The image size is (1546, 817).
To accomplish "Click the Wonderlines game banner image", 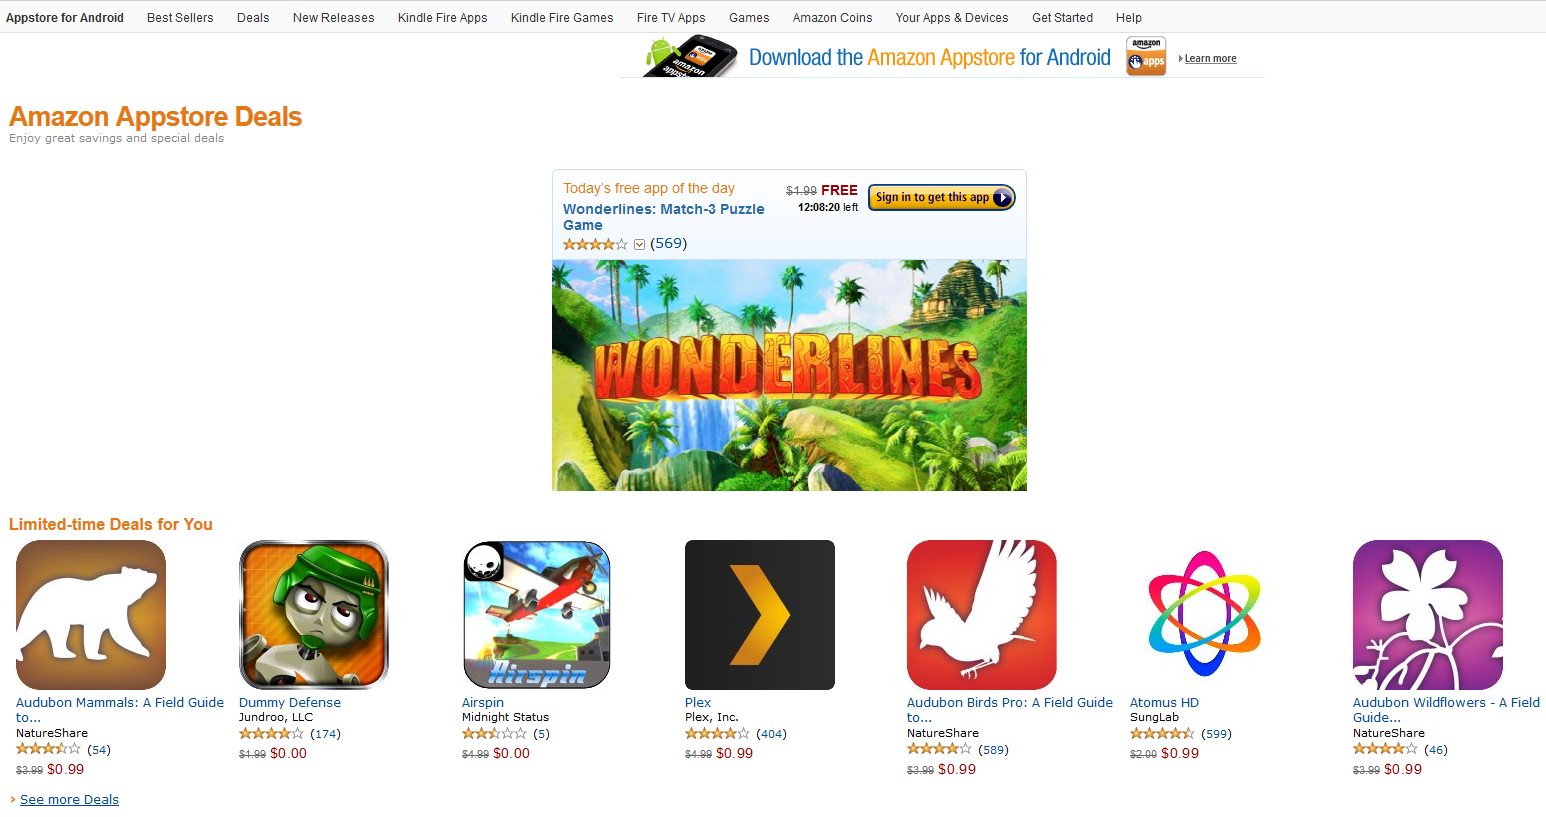I will tap(789, 375).
